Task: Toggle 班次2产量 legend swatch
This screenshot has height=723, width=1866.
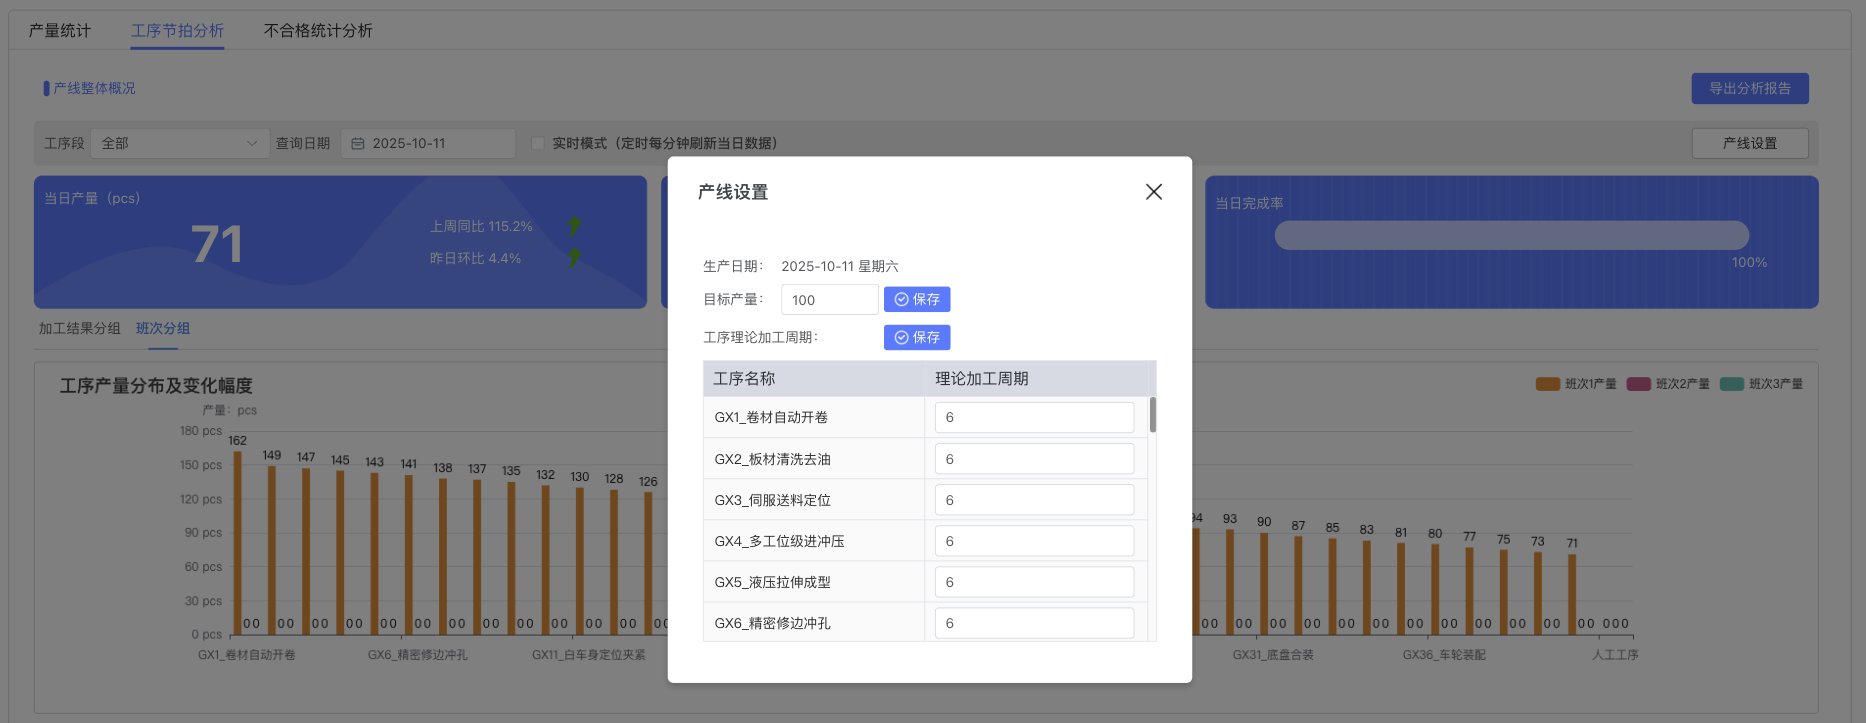Action: 1638,384
